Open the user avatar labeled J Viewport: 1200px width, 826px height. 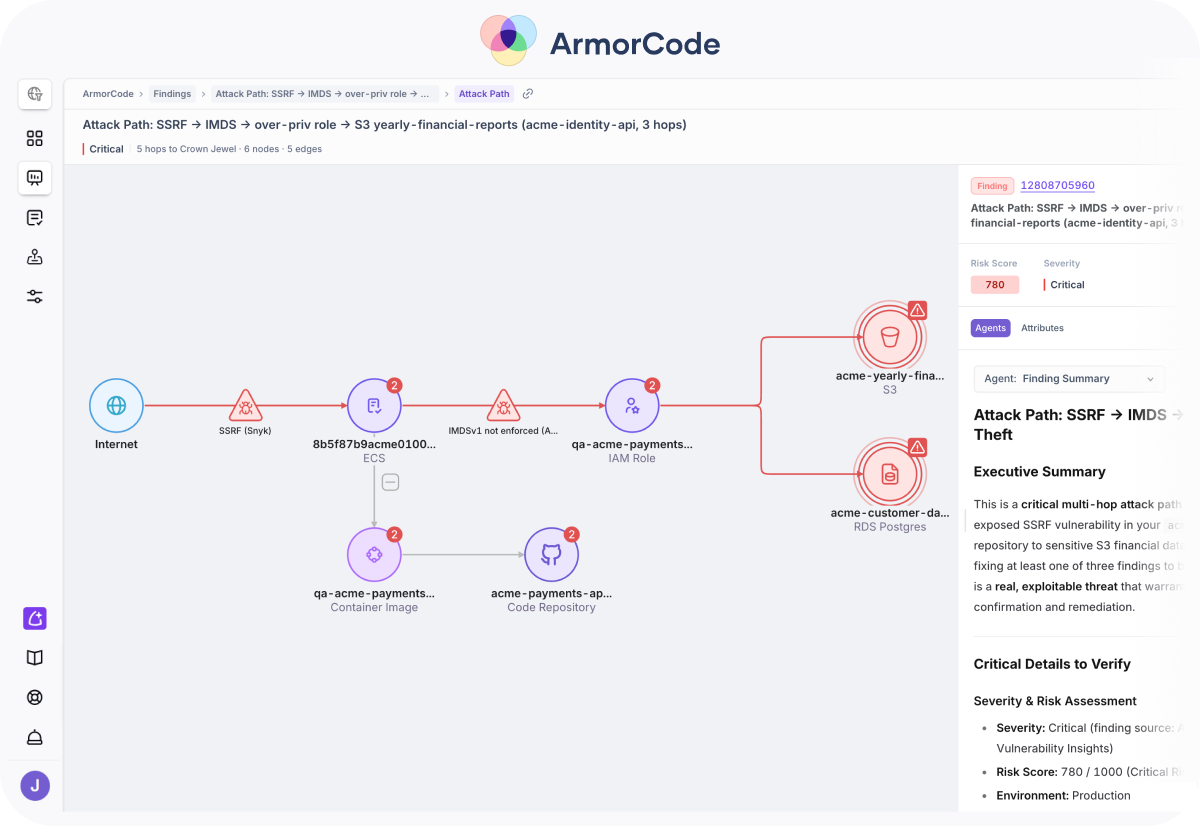(35, 786)
